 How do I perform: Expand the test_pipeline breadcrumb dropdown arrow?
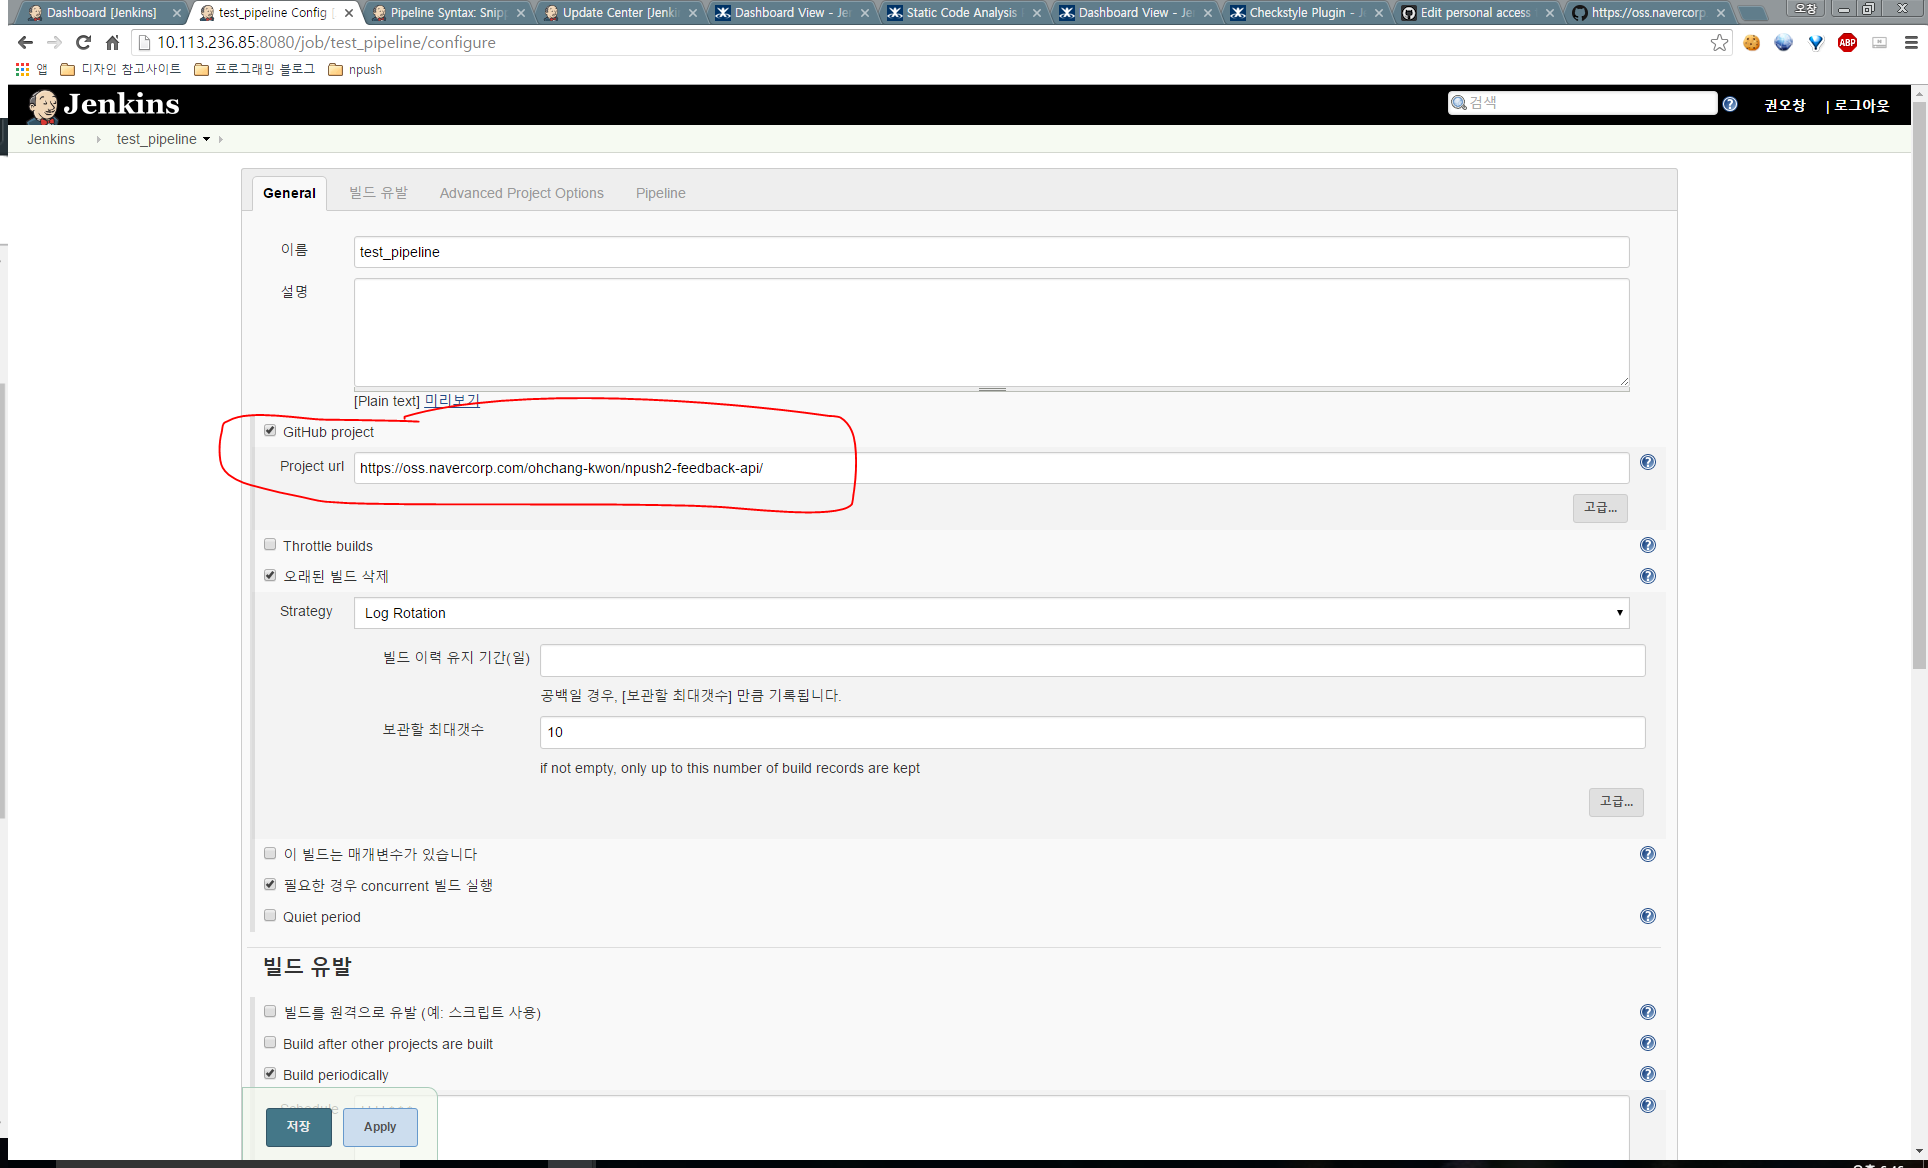coord(207,139)
